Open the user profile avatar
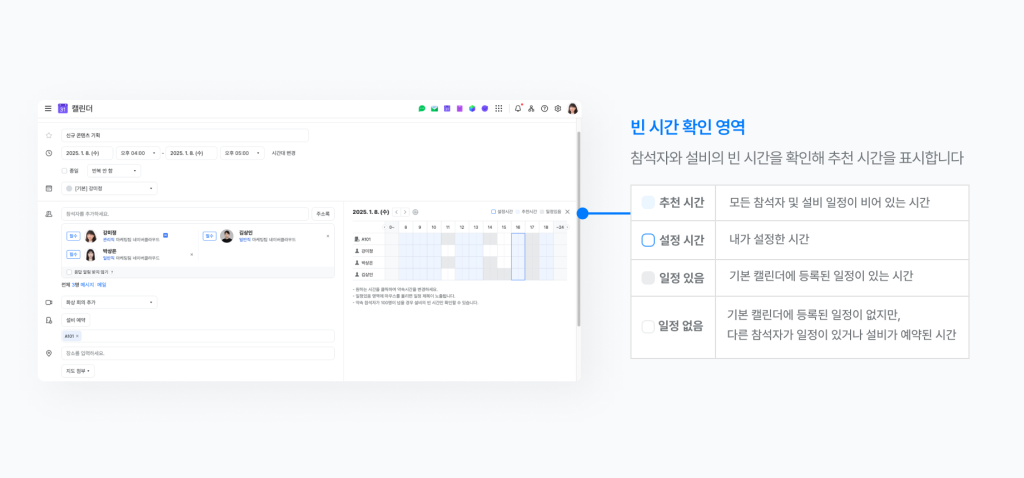This screenshot has height=478, width=1024. pyautogui.click(x=573, y=108)
